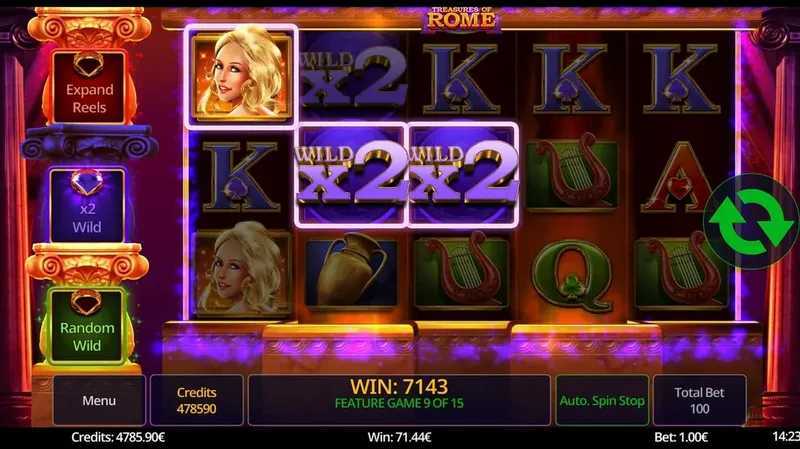The width and height of the screenshot is (800, 449).
Task: Open the Menu button
Action: click(x=99, y=401)
